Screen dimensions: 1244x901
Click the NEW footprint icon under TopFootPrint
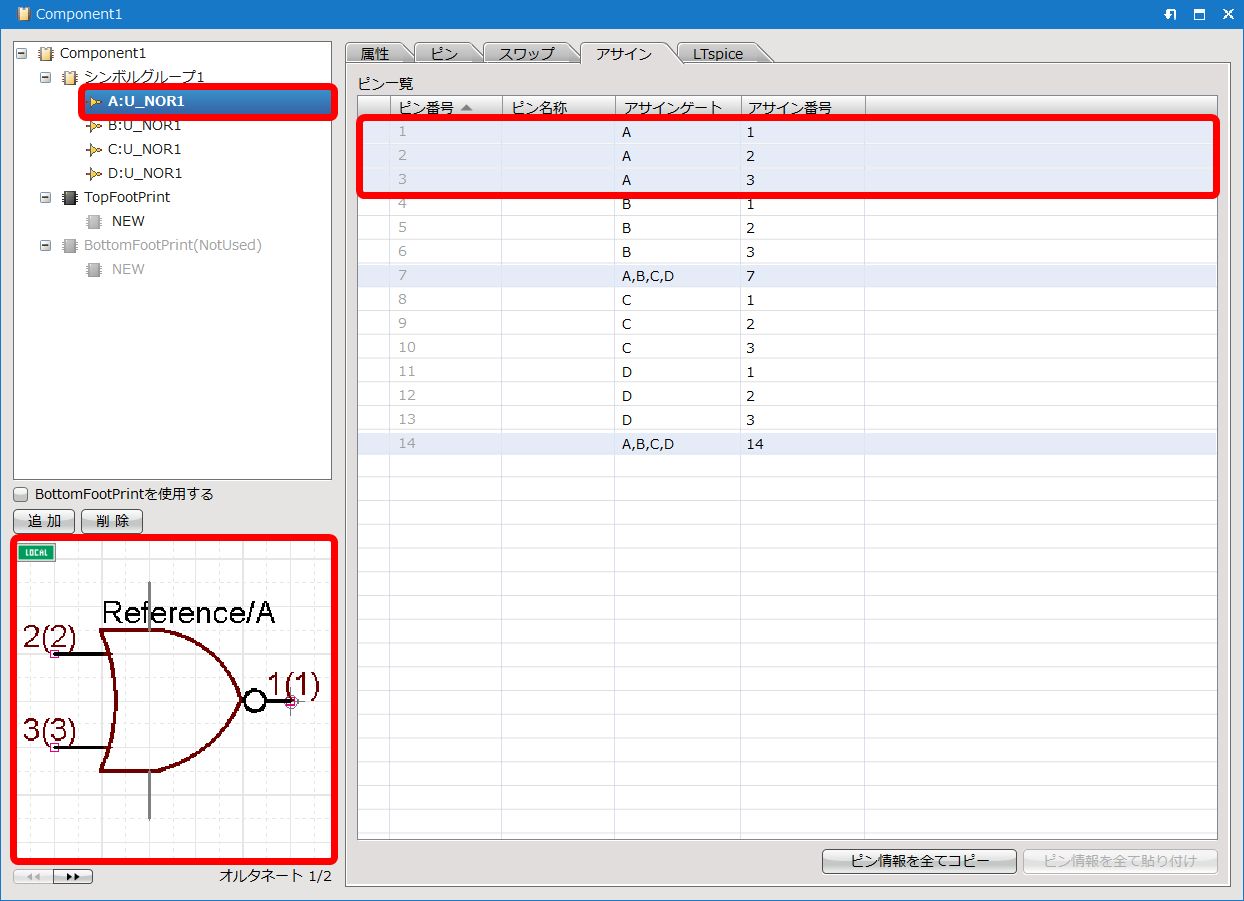[x=94, y=221]
